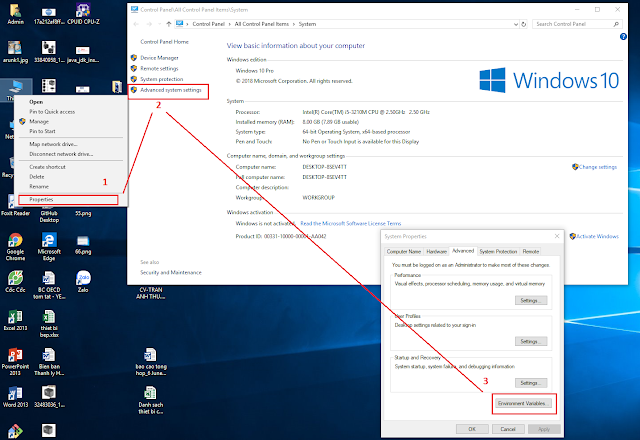640x440 pixels.
Task: Click the Change settings link
Action: tap(598, 167)
